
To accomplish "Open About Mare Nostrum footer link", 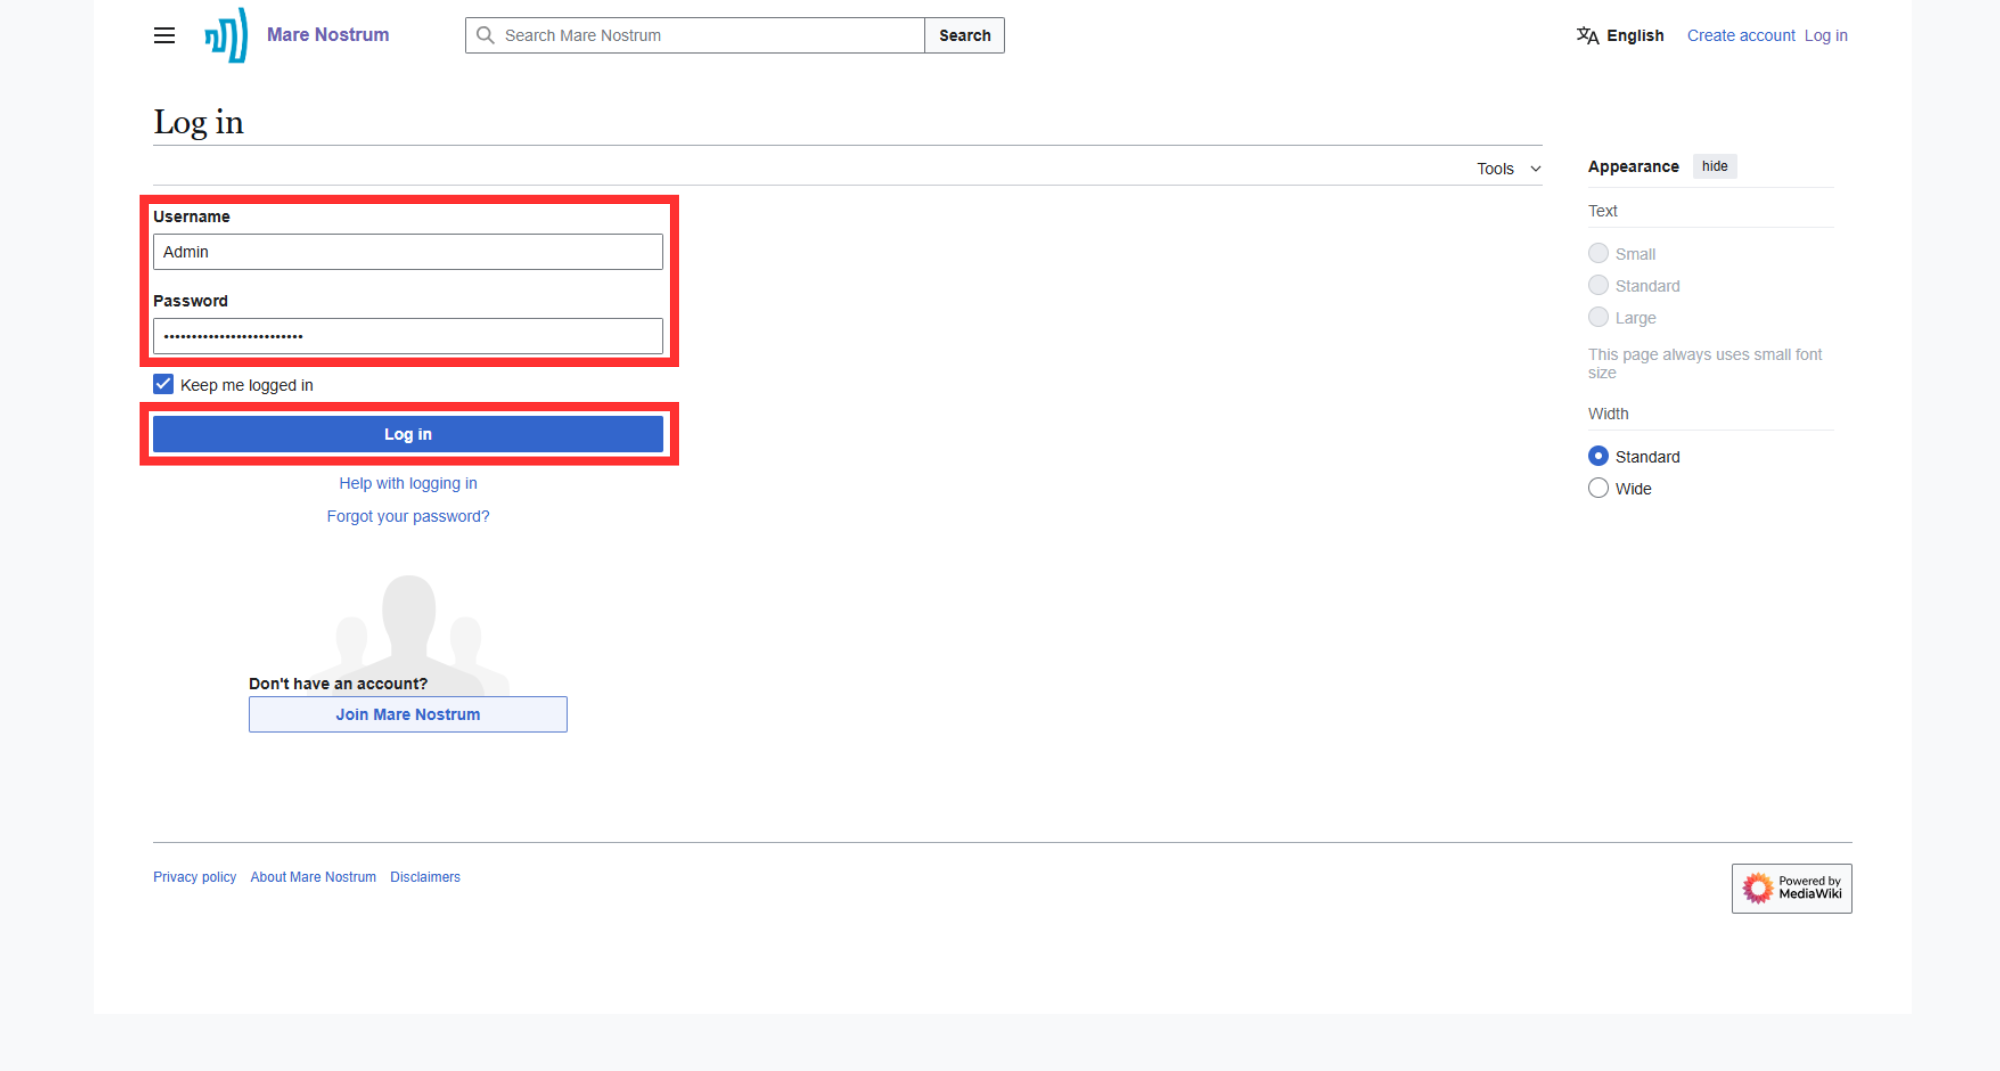I will click(x=313, y=877).
